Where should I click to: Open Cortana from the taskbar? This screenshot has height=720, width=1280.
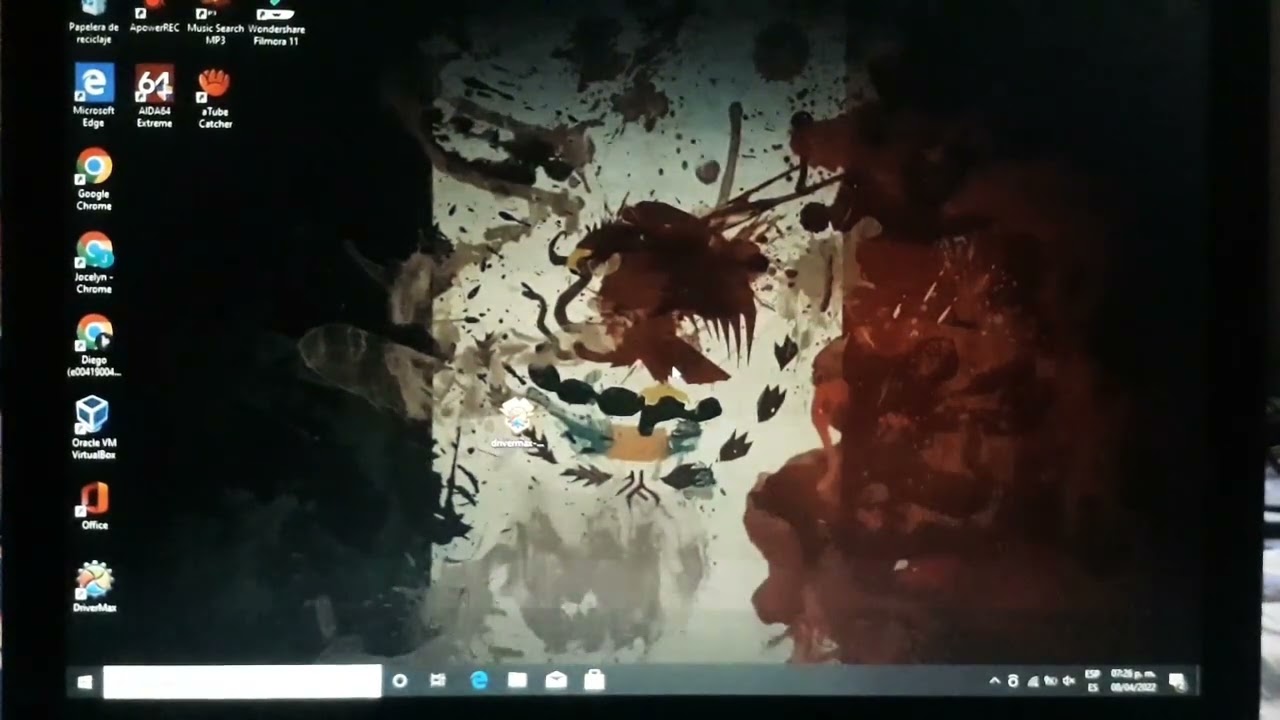(x=400, y=681)
